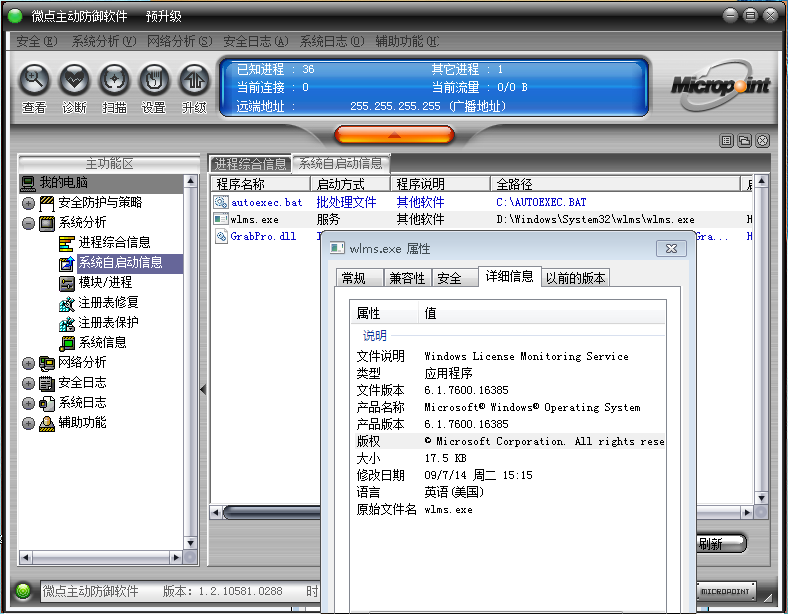This screenshot has height=614, width=788.
Task: Expand the 辅助功能 tree node
Action: (x=28, y=423)
